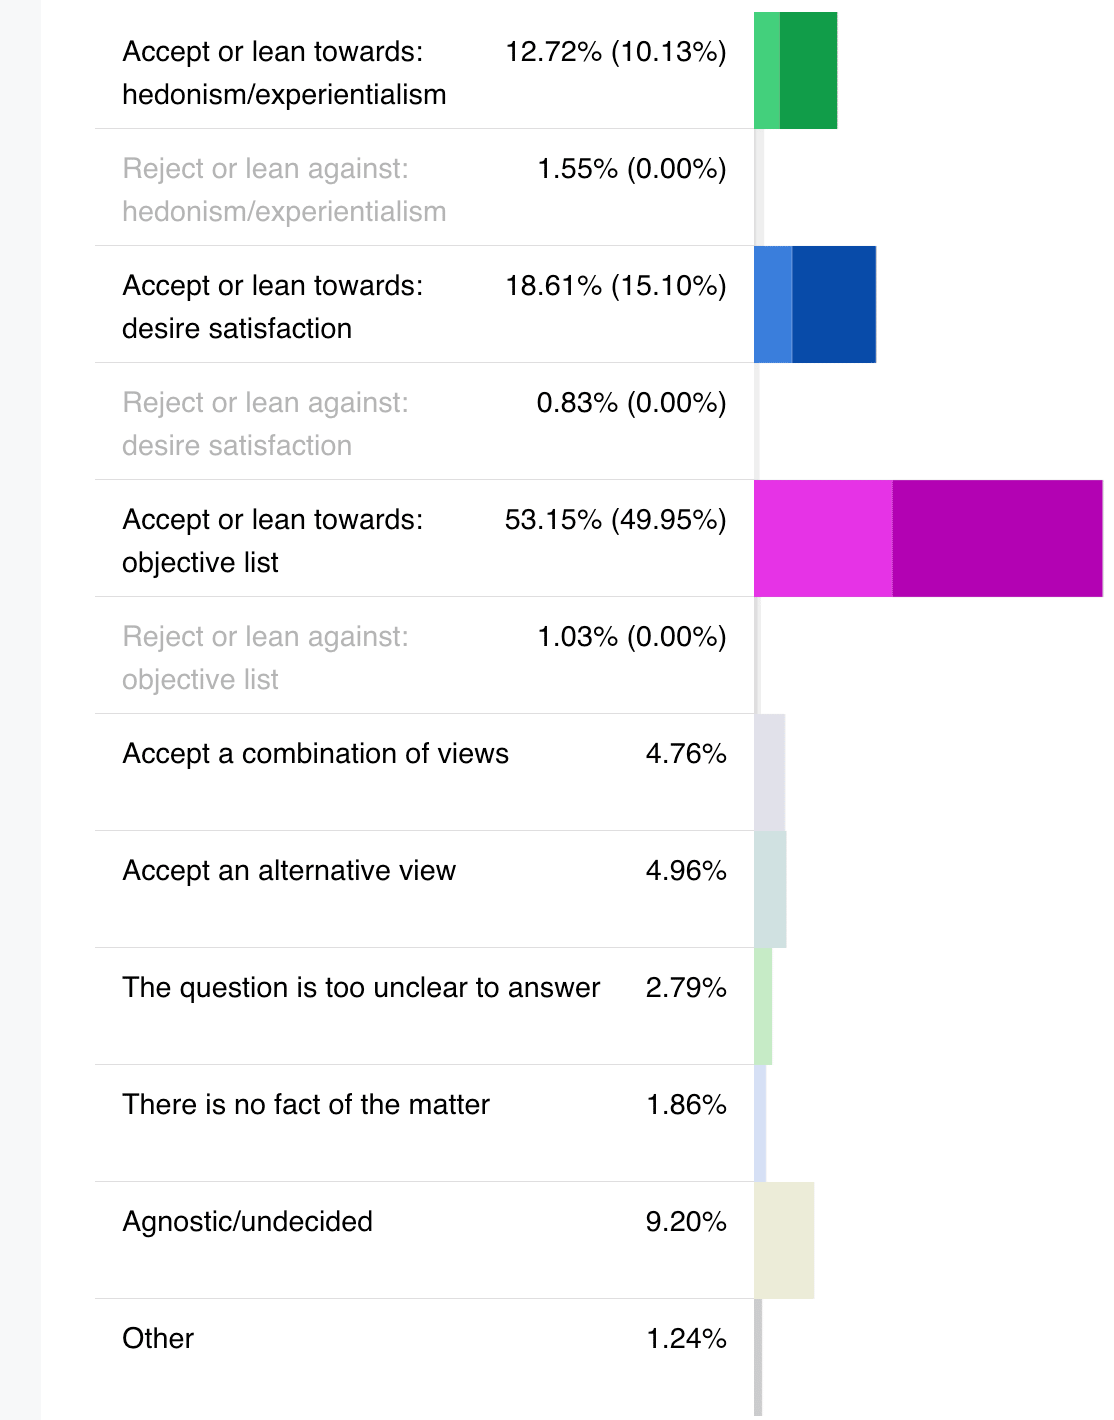Click the dark blue desire satisfaction bar
The image size is (1114, 1420).
pos(834,304)
